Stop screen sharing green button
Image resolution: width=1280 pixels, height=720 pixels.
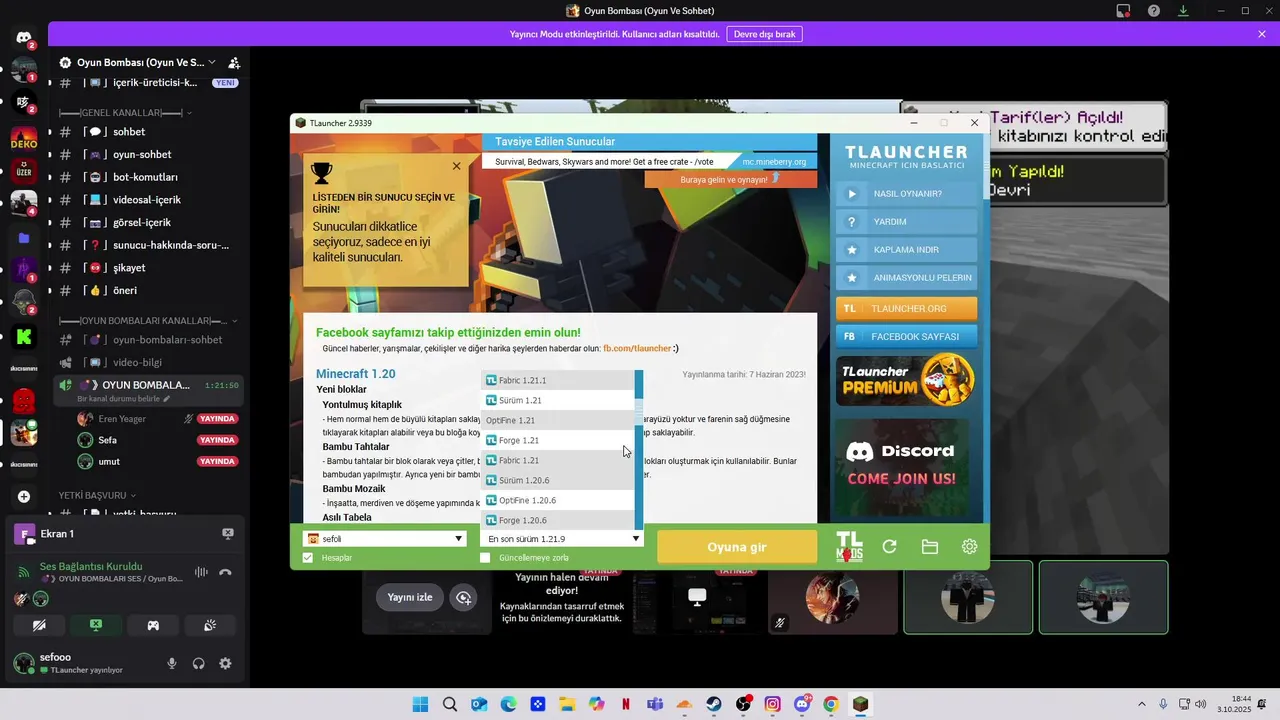[96, 625]
